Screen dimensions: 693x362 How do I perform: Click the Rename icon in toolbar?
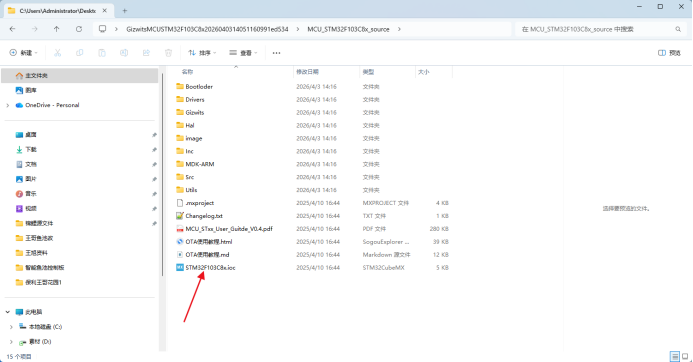pos(124,53)
